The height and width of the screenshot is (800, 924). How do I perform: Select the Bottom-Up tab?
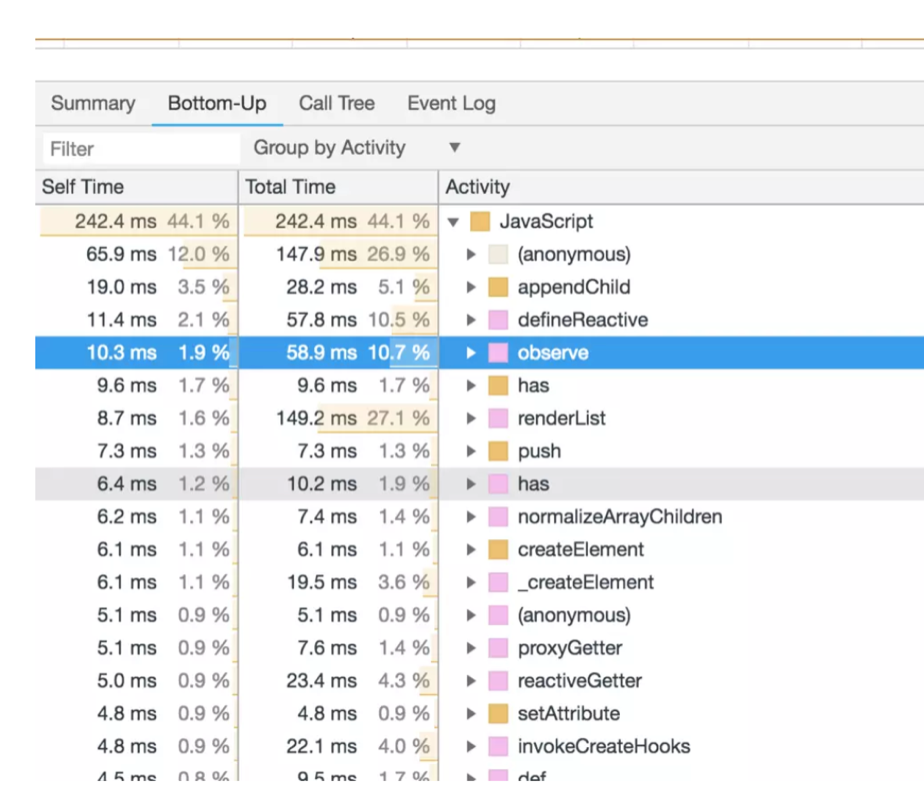click(x=217, y=103)
